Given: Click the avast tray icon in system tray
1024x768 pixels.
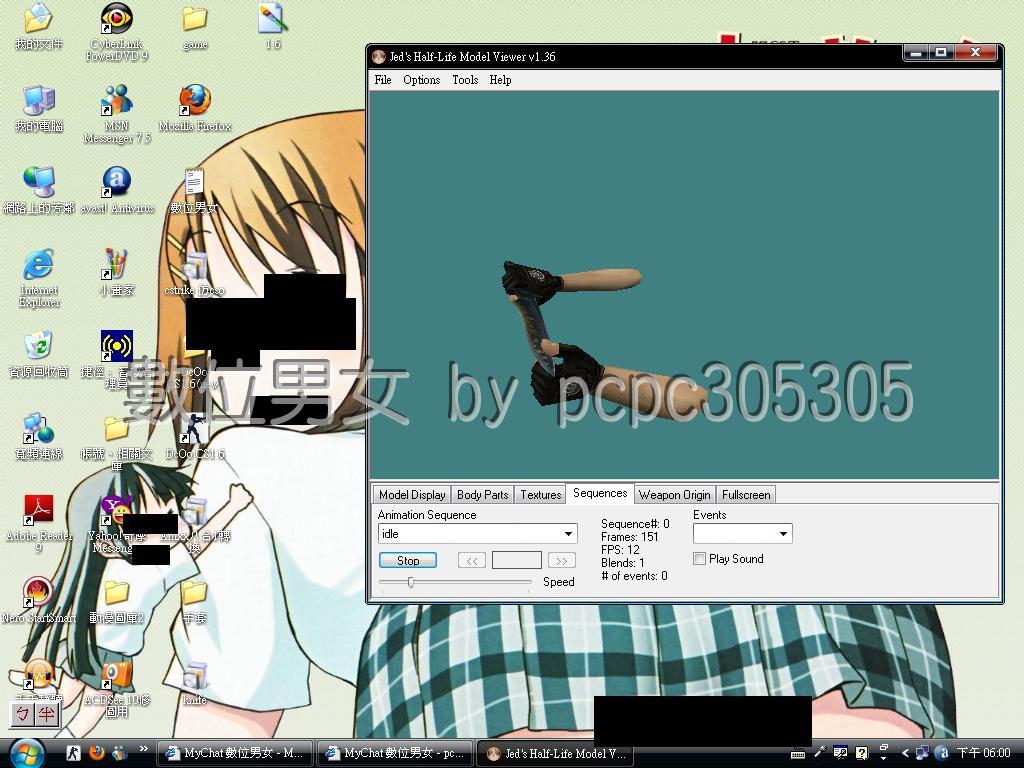Looking at the screenshot, I should coord(941,753).
